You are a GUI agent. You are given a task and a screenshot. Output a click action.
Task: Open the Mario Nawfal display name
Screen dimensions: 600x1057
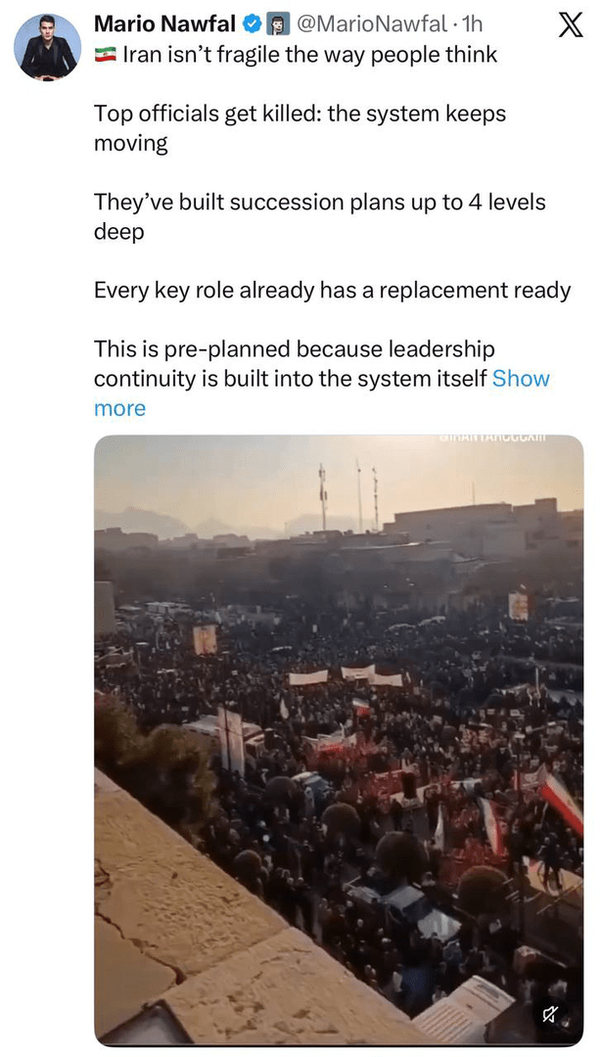click(166, 24)
